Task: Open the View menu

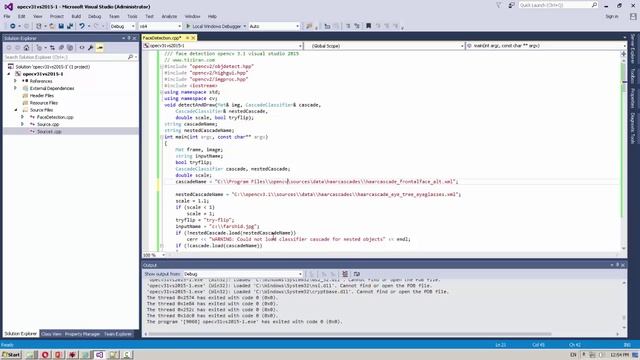Action: click(x=38, y=16)
